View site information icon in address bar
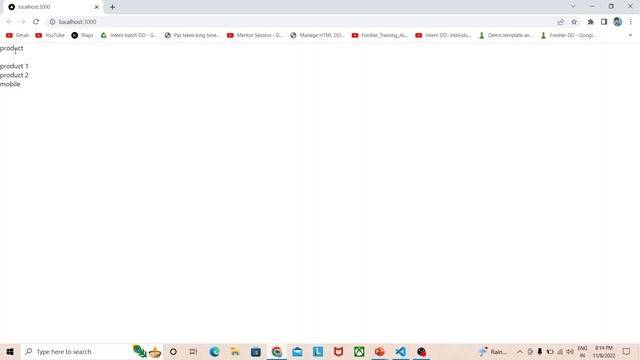 pyautogui.click(x=52, y=22)
